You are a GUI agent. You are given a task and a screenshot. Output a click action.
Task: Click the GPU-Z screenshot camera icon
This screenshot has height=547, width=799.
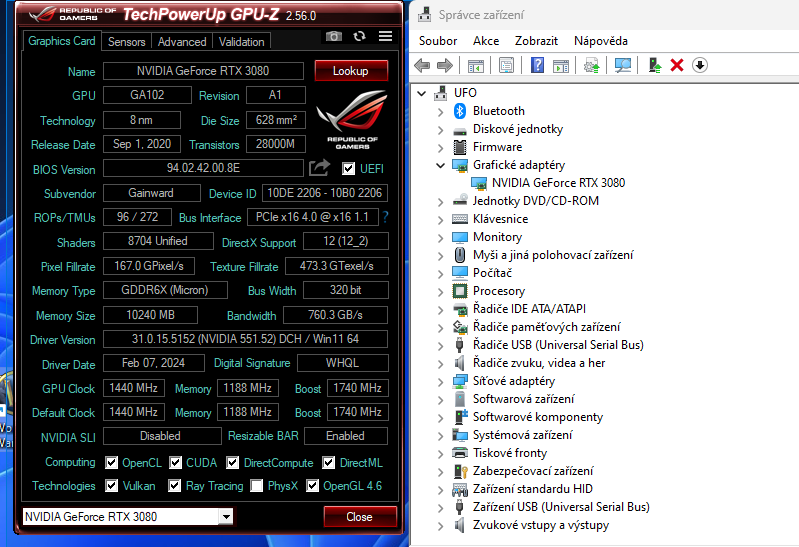coord(334,36)
